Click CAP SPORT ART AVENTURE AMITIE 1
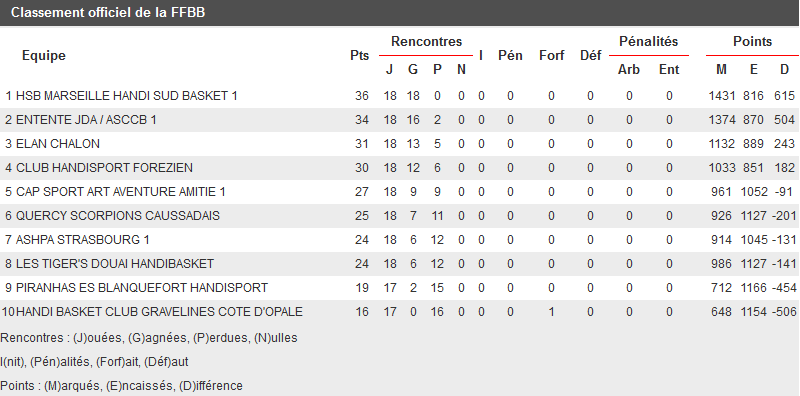The image size is (800, 396). point(120,192)
